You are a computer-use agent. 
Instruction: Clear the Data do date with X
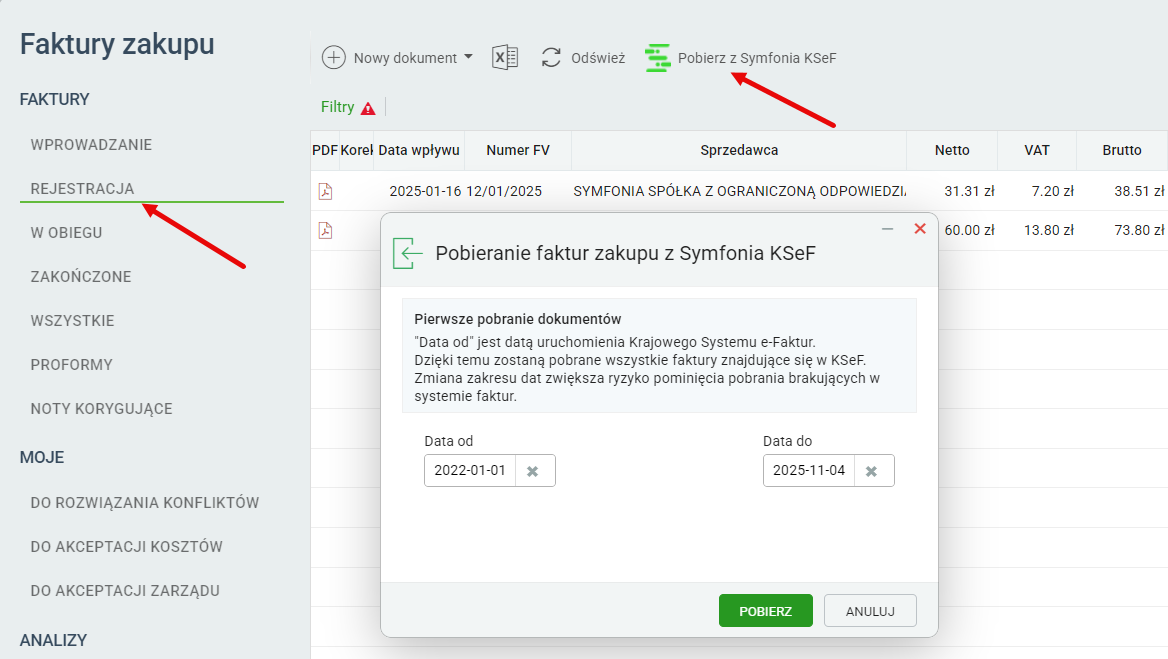872,471
